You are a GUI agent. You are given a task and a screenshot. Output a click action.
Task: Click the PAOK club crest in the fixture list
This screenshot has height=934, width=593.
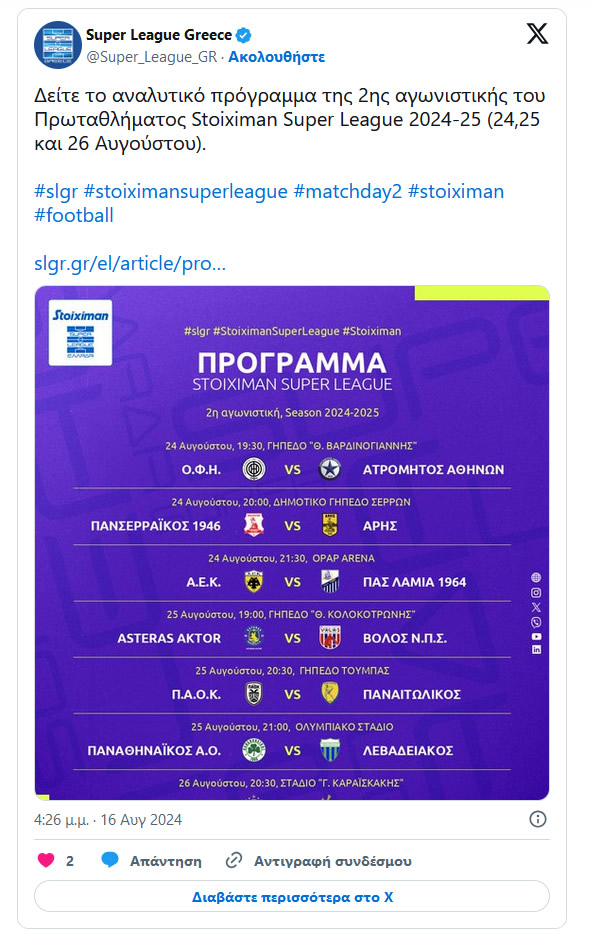(x=253, y=693)
